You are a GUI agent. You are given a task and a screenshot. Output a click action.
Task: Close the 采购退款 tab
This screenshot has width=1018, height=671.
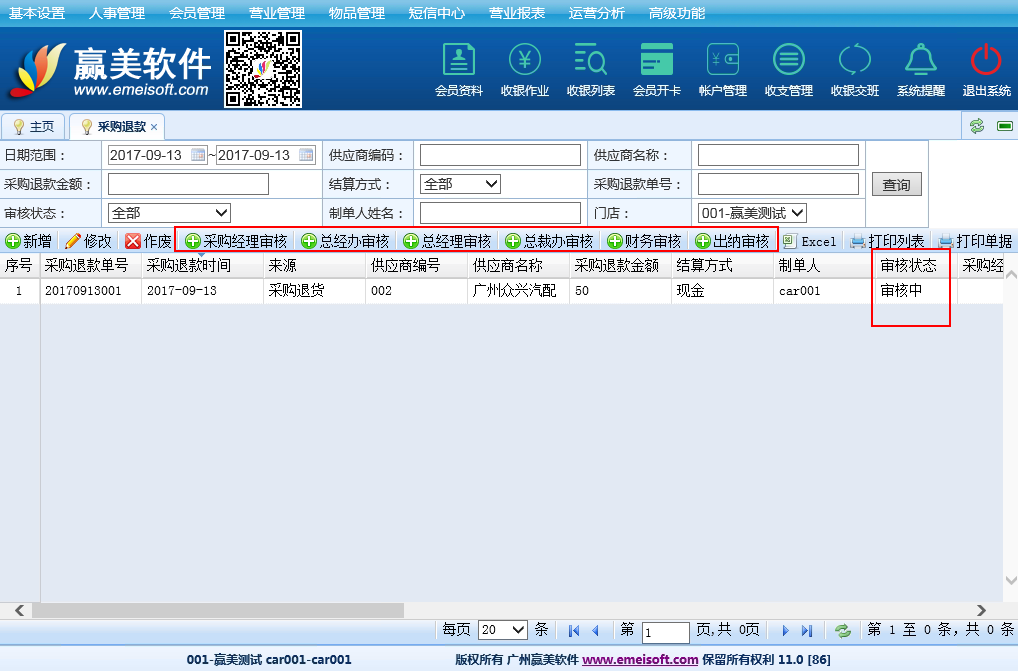point(154,128)
